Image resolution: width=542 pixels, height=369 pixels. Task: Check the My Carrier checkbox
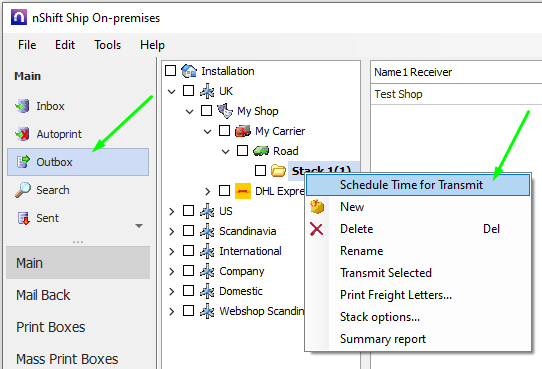[224, 131]
